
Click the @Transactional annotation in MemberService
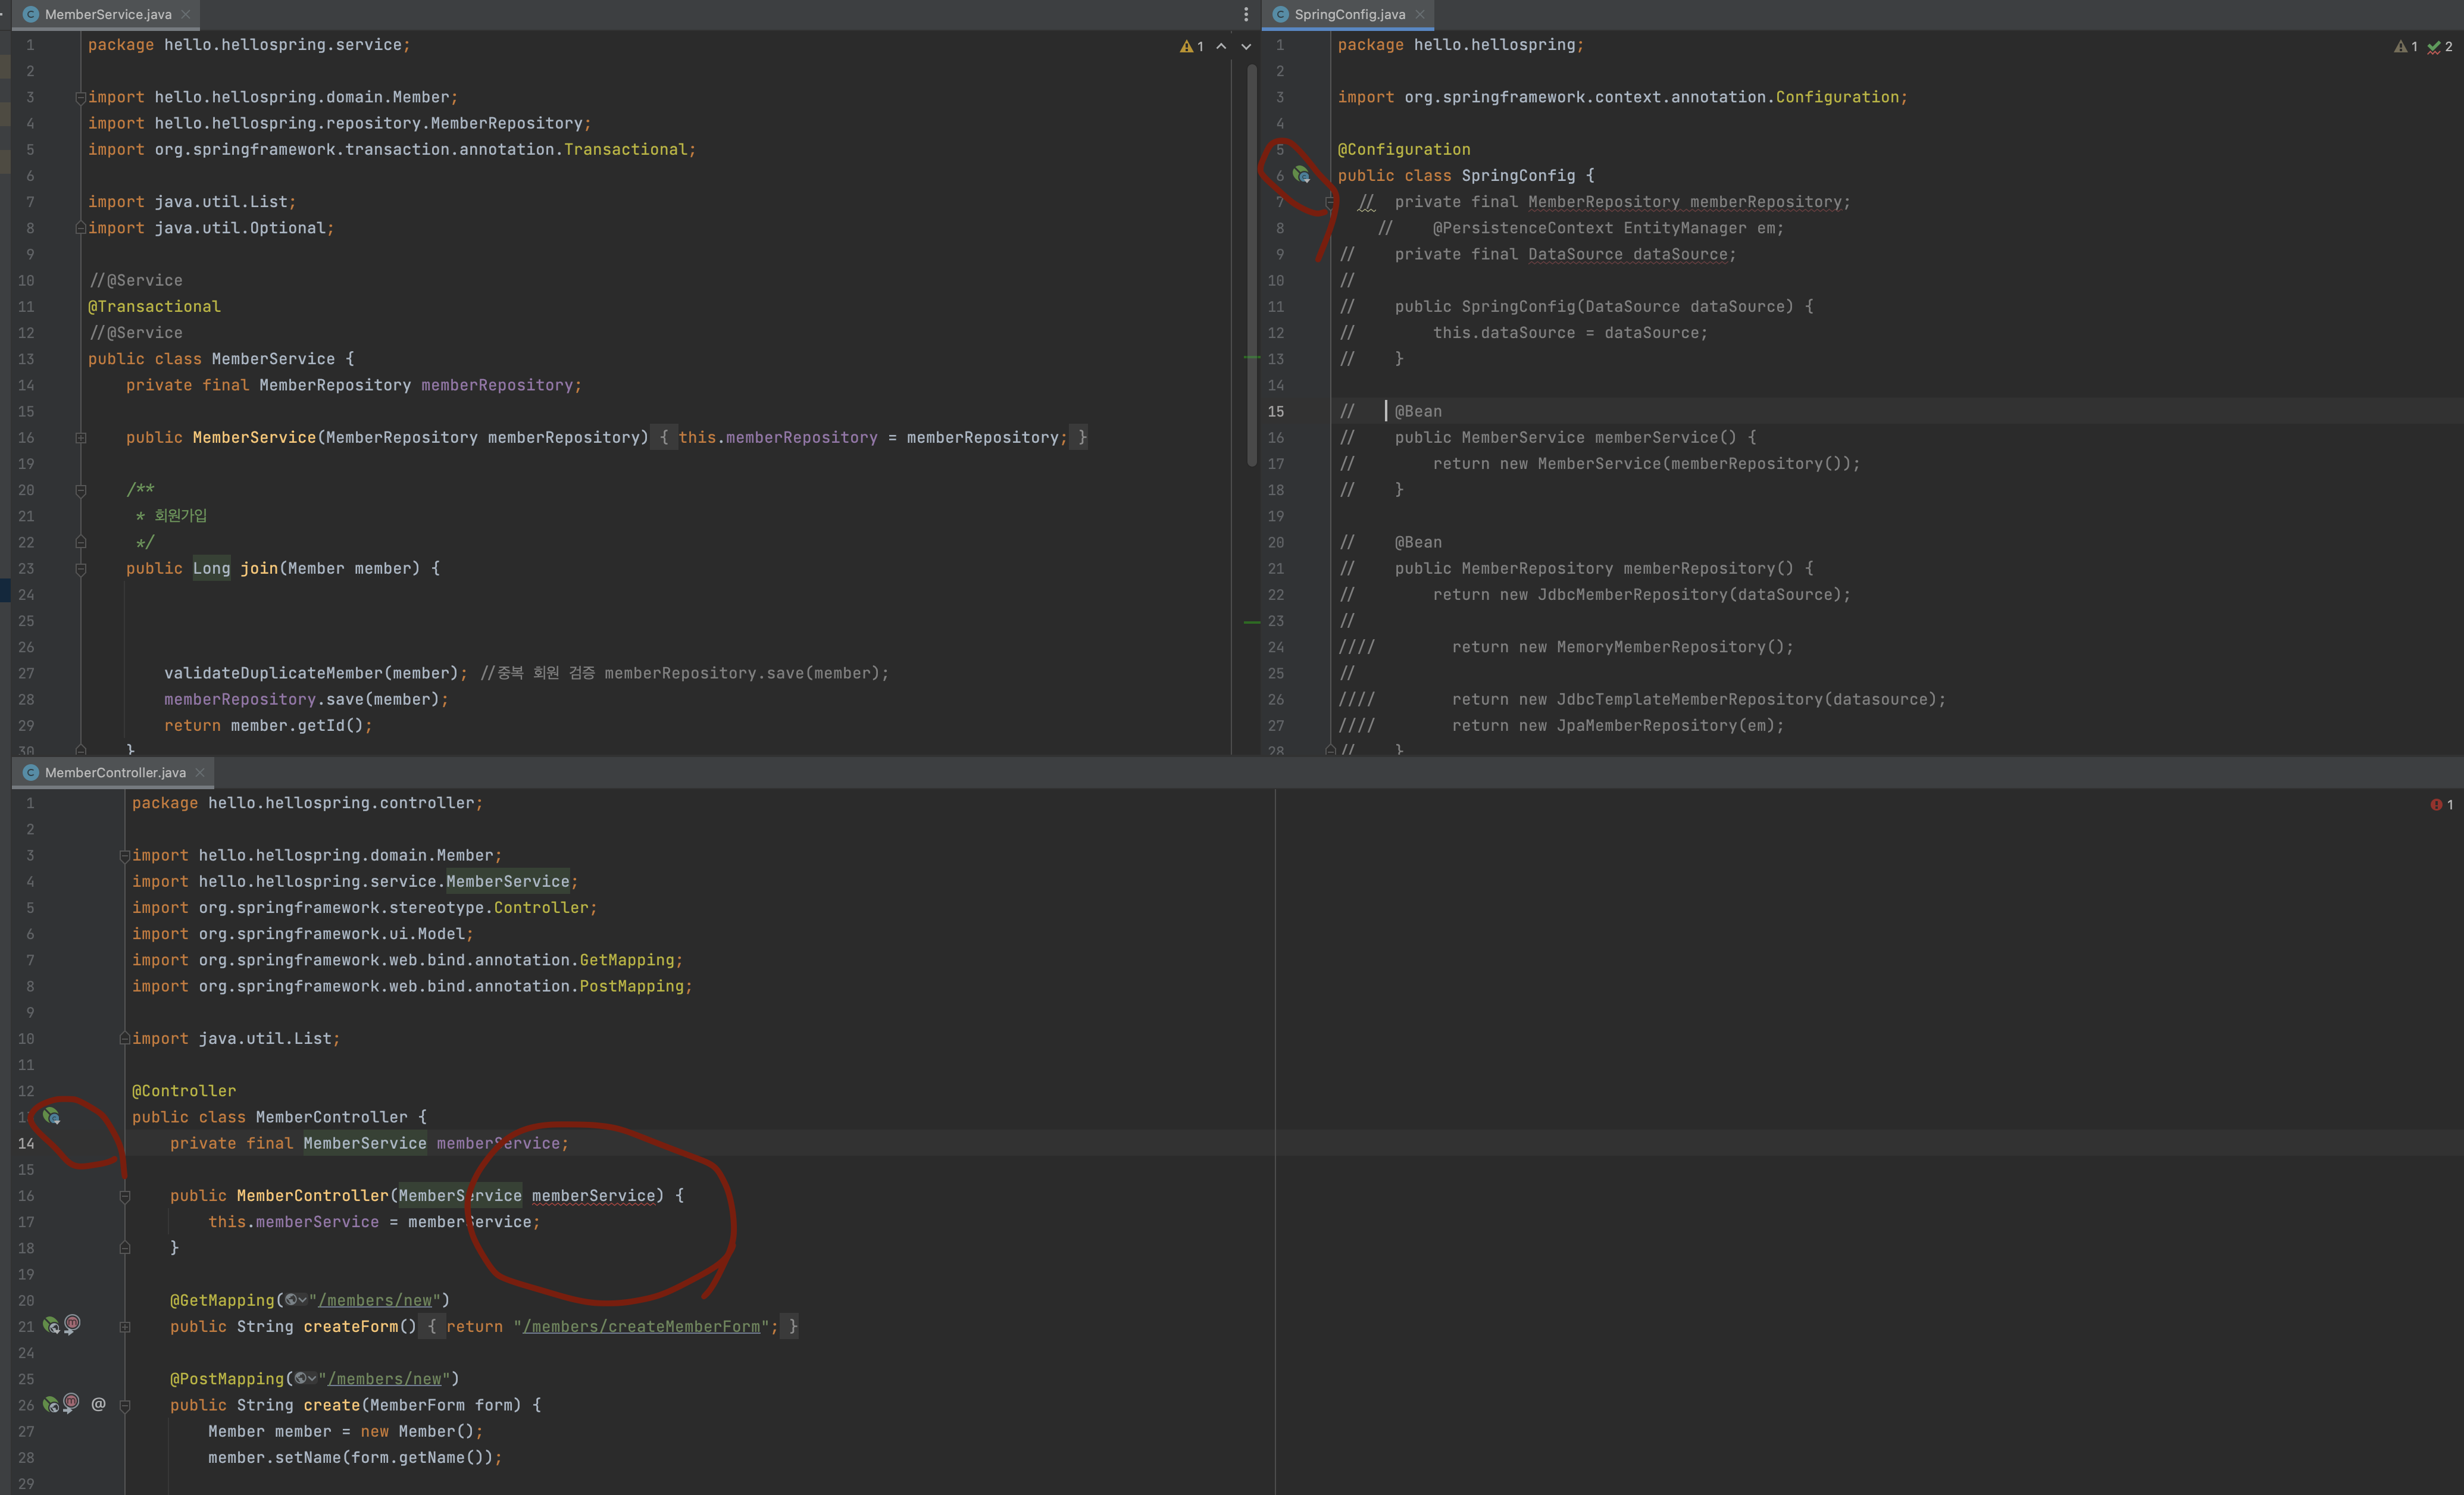(154, 306)
